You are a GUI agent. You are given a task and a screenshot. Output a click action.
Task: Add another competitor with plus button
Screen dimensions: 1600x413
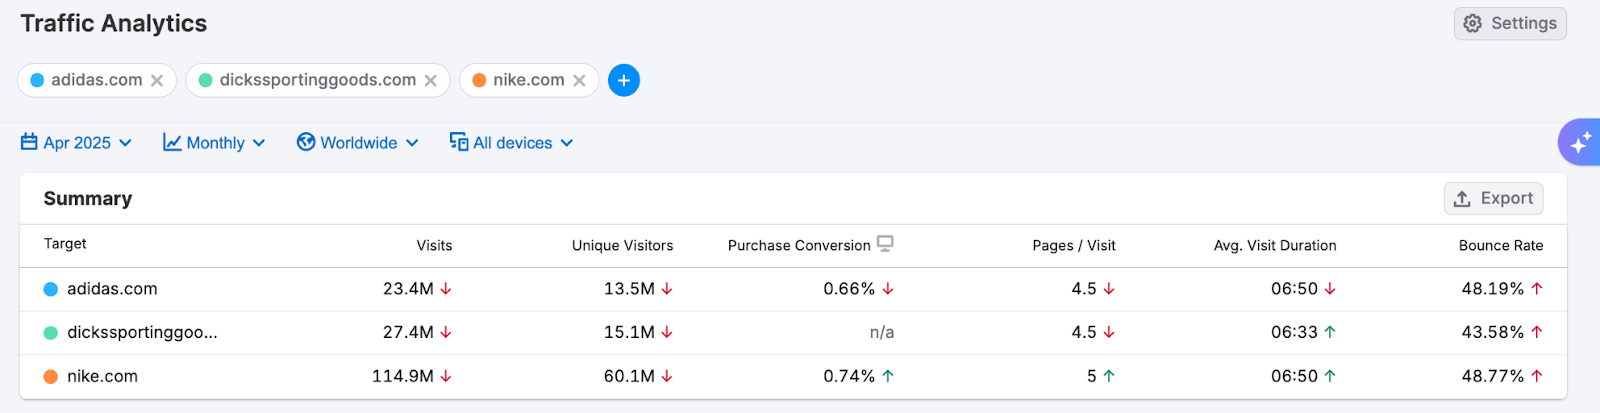tap(624, 80)
